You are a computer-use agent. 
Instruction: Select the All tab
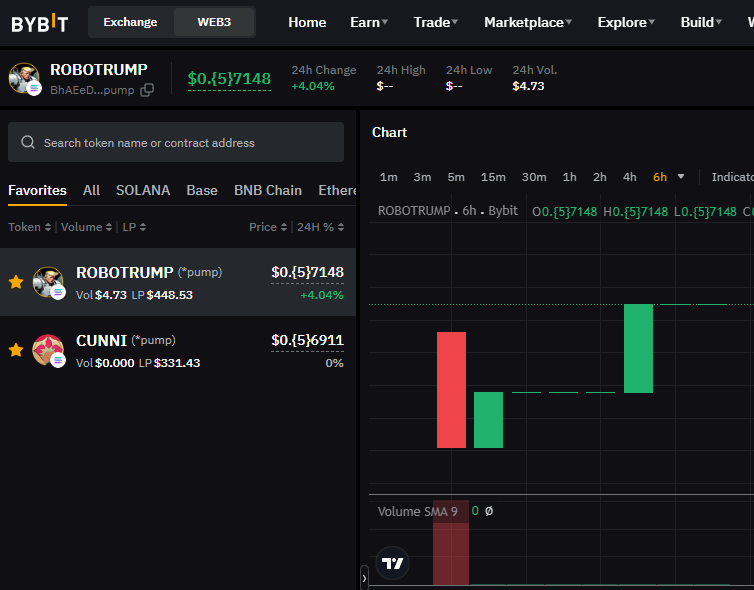click(91, 190)
